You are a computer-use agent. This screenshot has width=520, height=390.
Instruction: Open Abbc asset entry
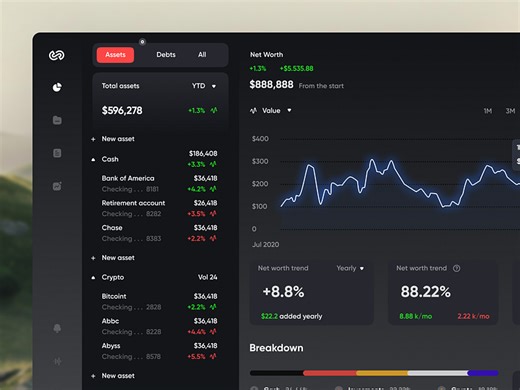pyautogui.click(x=159, y=326)
